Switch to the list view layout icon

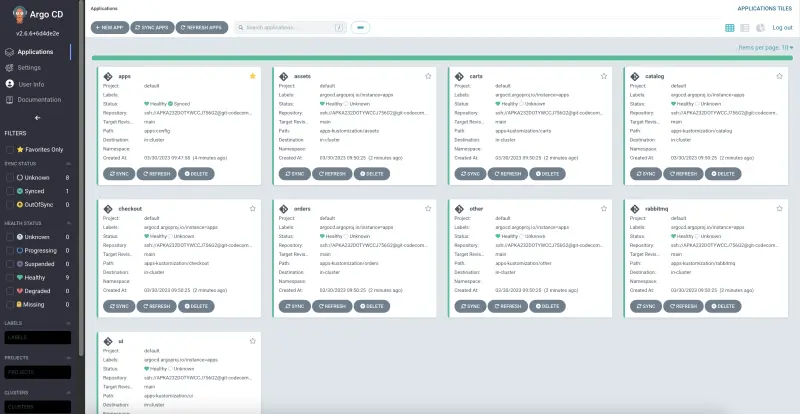tap(745, 27)
